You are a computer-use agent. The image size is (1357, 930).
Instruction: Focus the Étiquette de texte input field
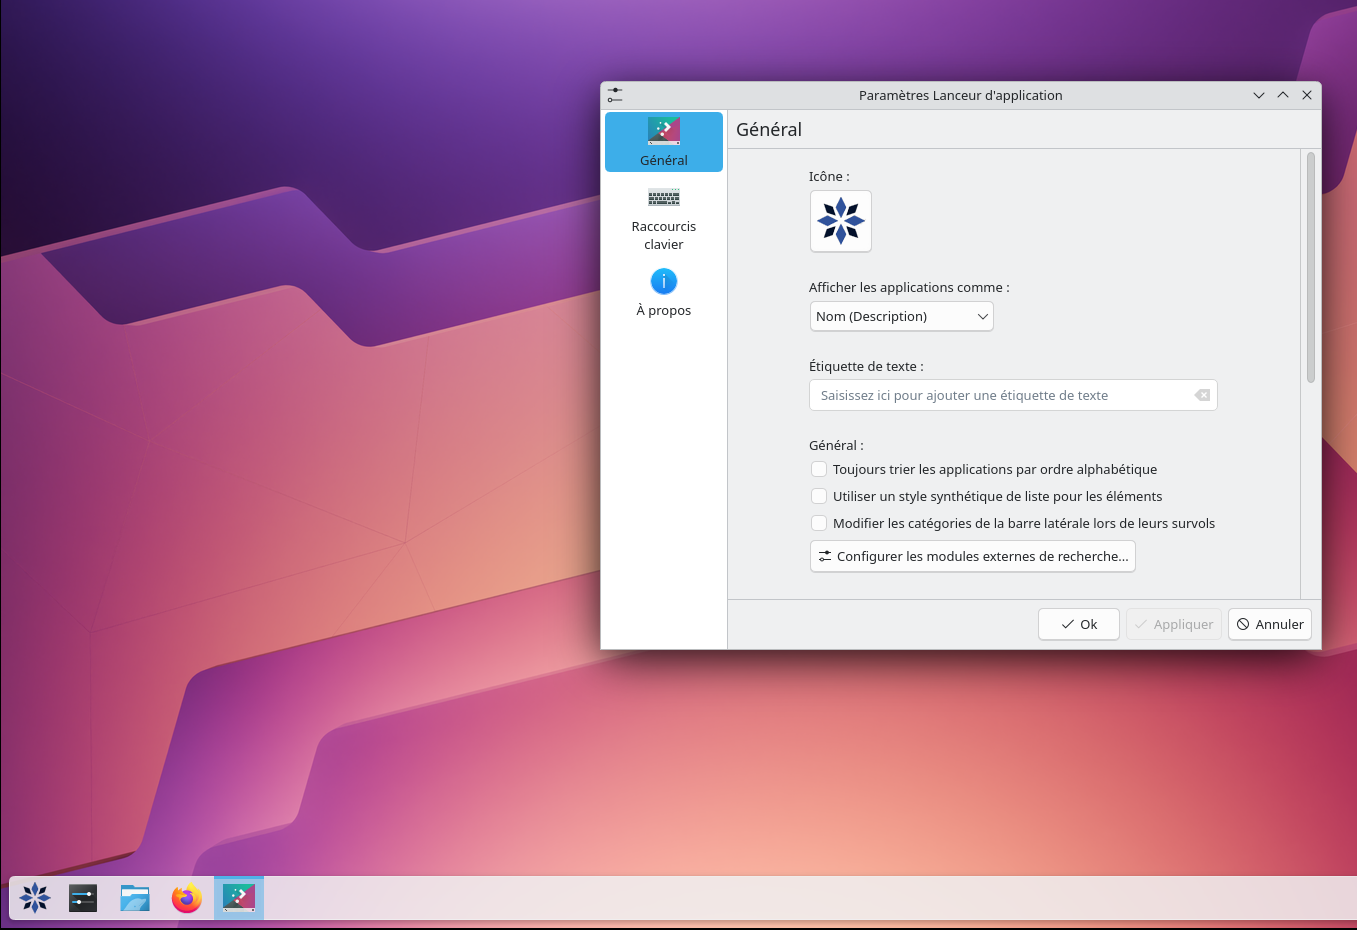pyautogui.click(x=1013, y=395)
